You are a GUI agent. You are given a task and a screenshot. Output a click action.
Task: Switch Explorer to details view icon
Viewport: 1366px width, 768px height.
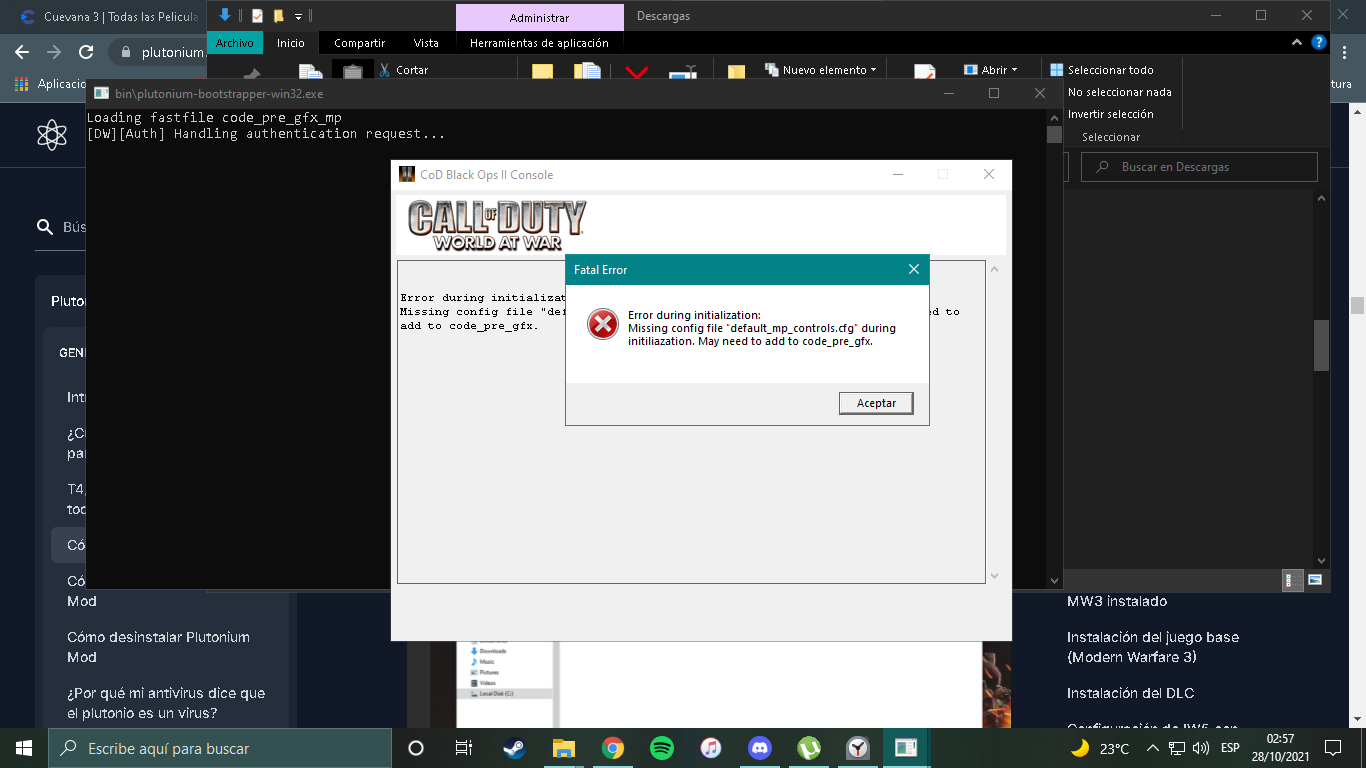tap(1292, 580)
